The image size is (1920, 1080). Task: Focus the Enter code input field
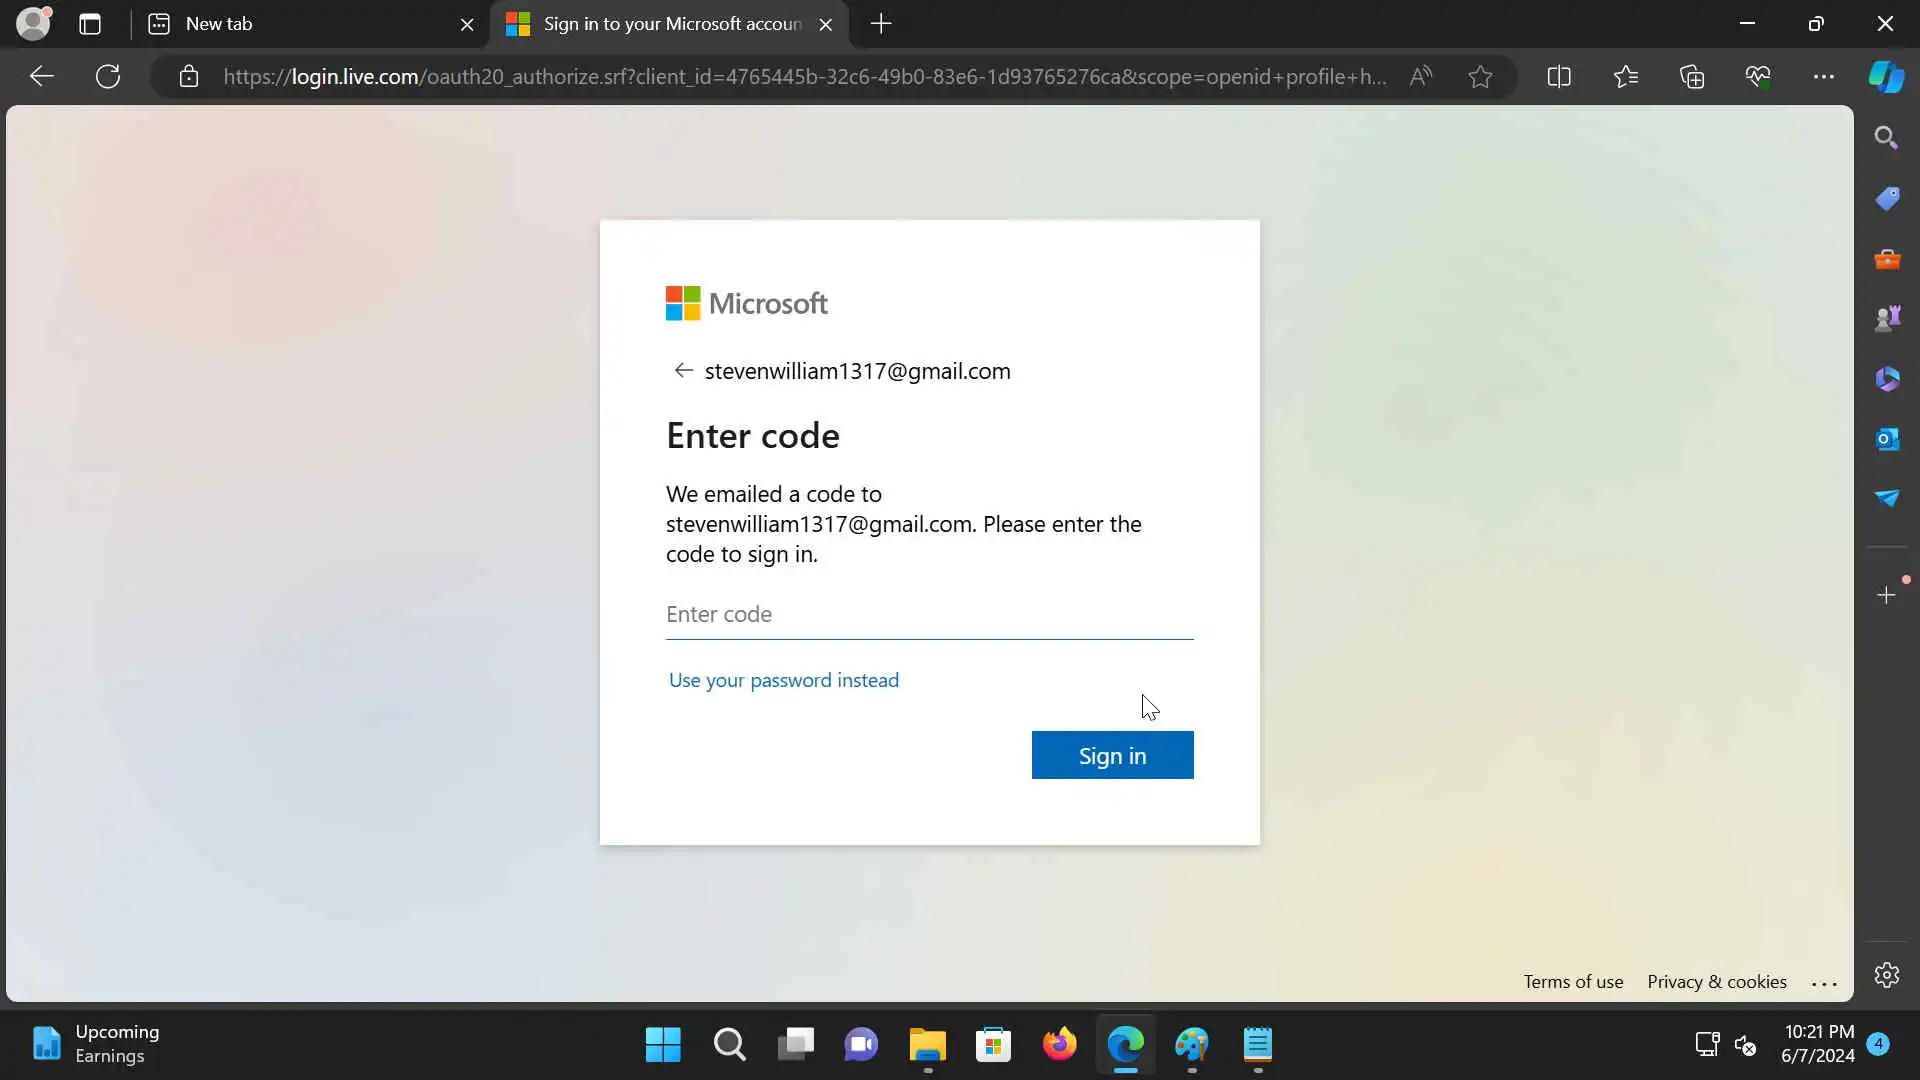[x=928, y=614]
